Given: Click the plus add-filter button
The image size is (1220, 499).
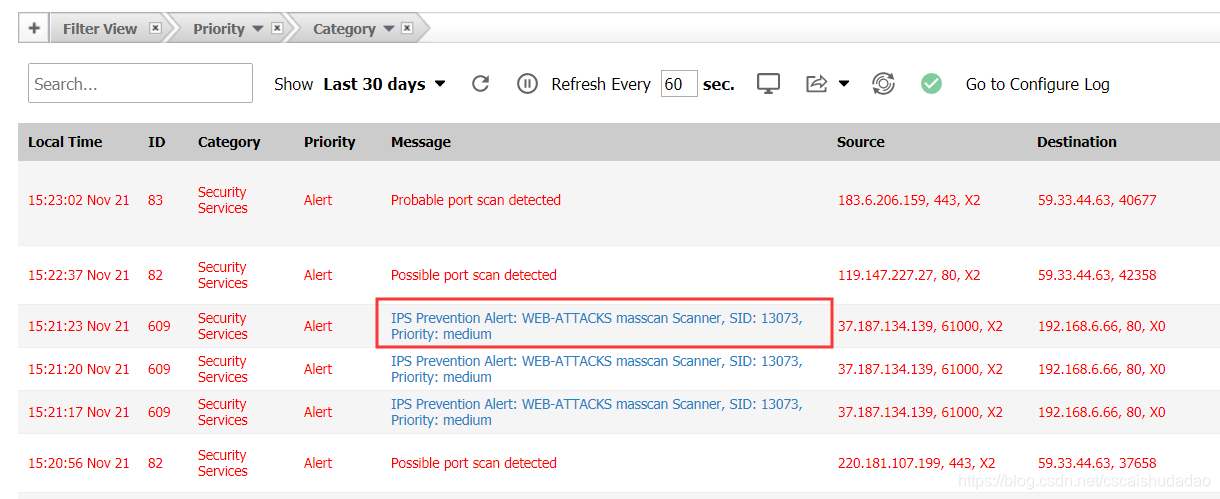Looking at the screenshot, I should pyautogui.click(x=33, y=28).
